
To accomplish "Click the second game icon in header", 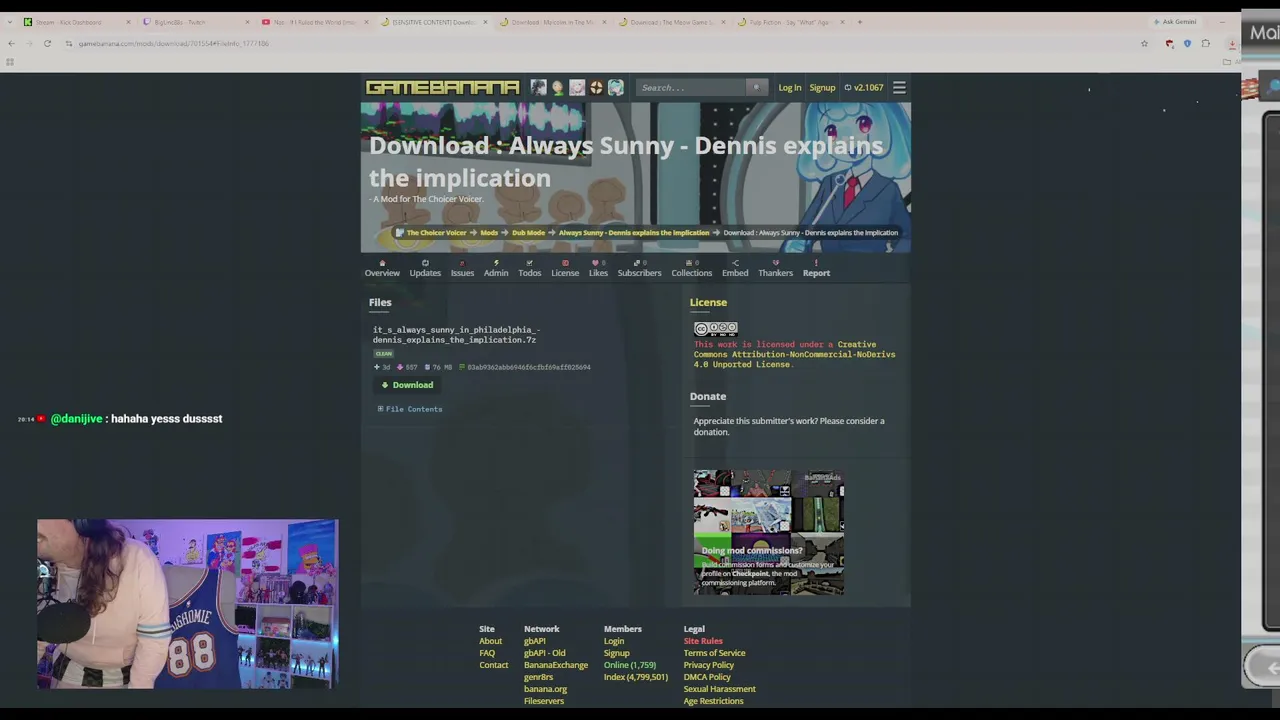I will (x=558, y=88).
